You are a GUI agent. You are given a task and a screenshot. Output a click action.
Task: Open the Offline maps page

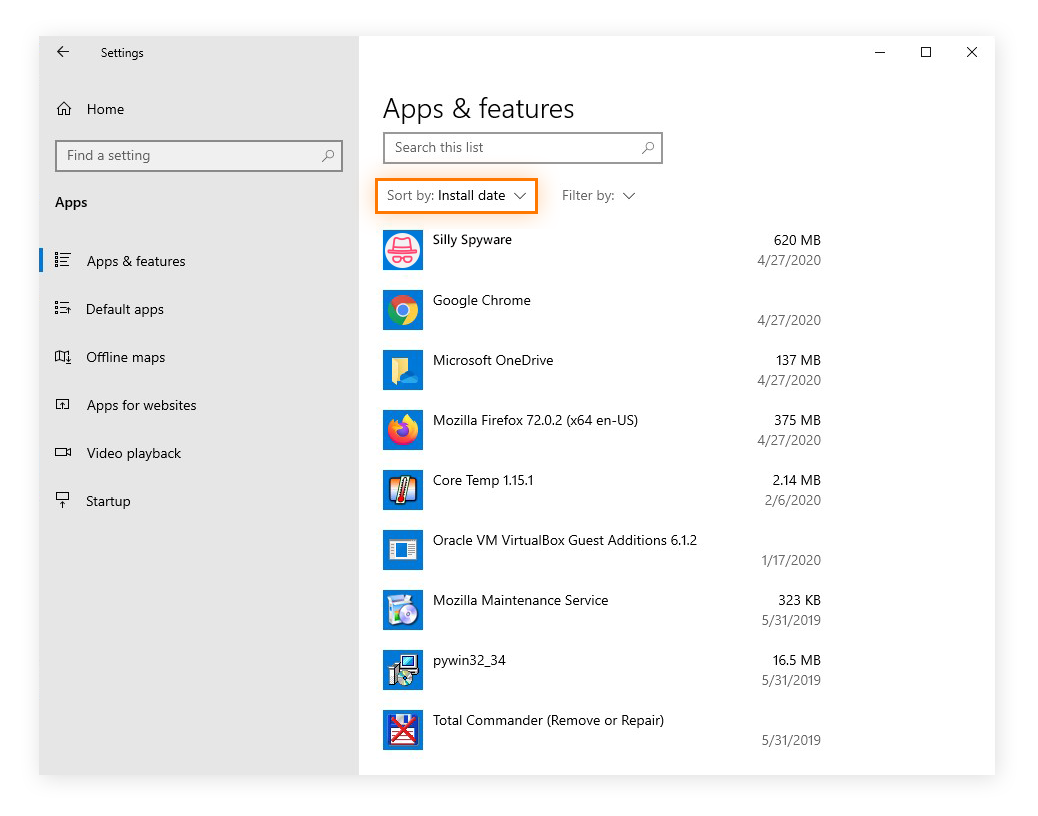[x=126, y=357]
